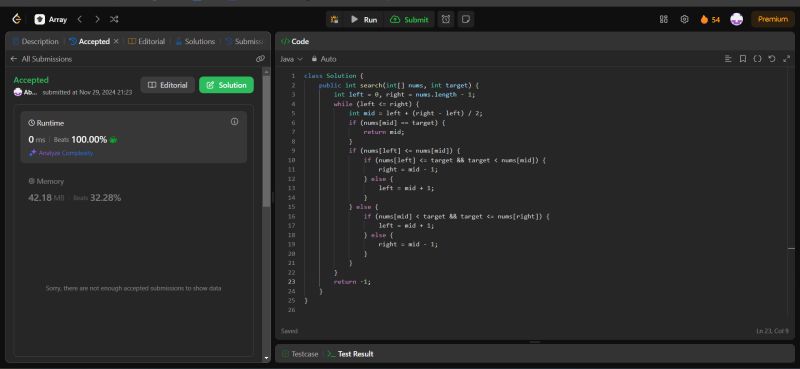800x369 pixels.
Task: Click the '42.18' memory value
Action: pyautogui.click(x=40, y=198)
